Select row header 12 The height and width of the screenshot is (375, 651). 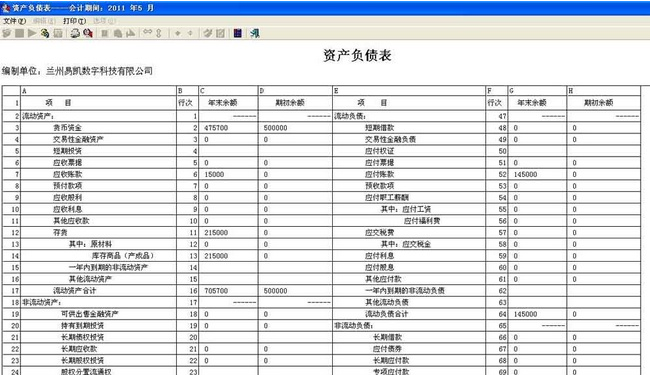11,233
